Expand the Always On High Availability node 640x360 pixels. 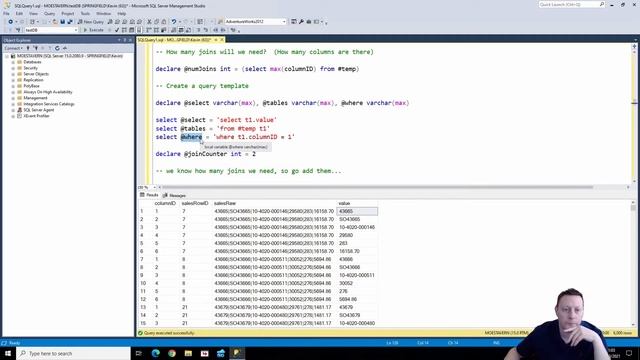13,92
